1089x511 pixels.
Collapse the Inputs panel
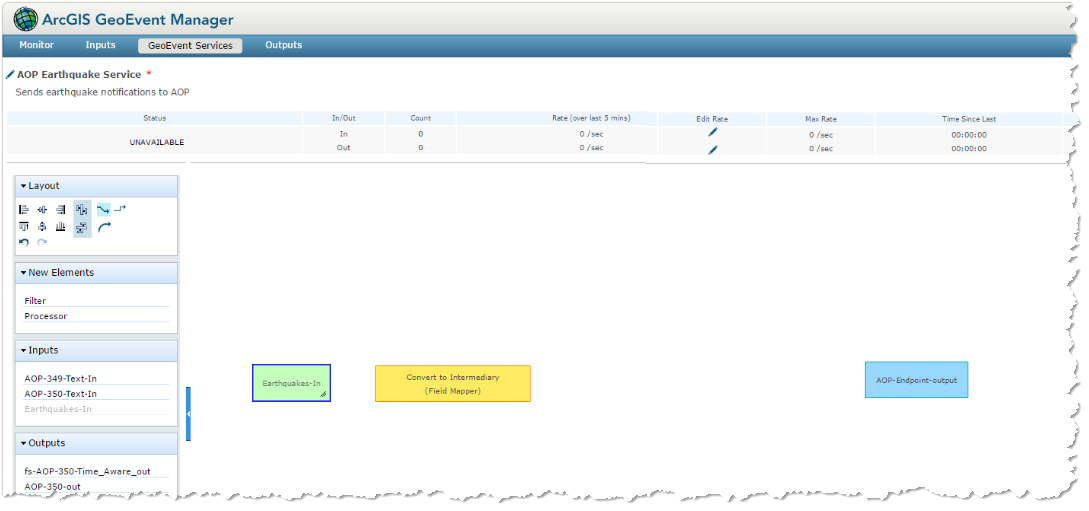(x=24, y=351)
